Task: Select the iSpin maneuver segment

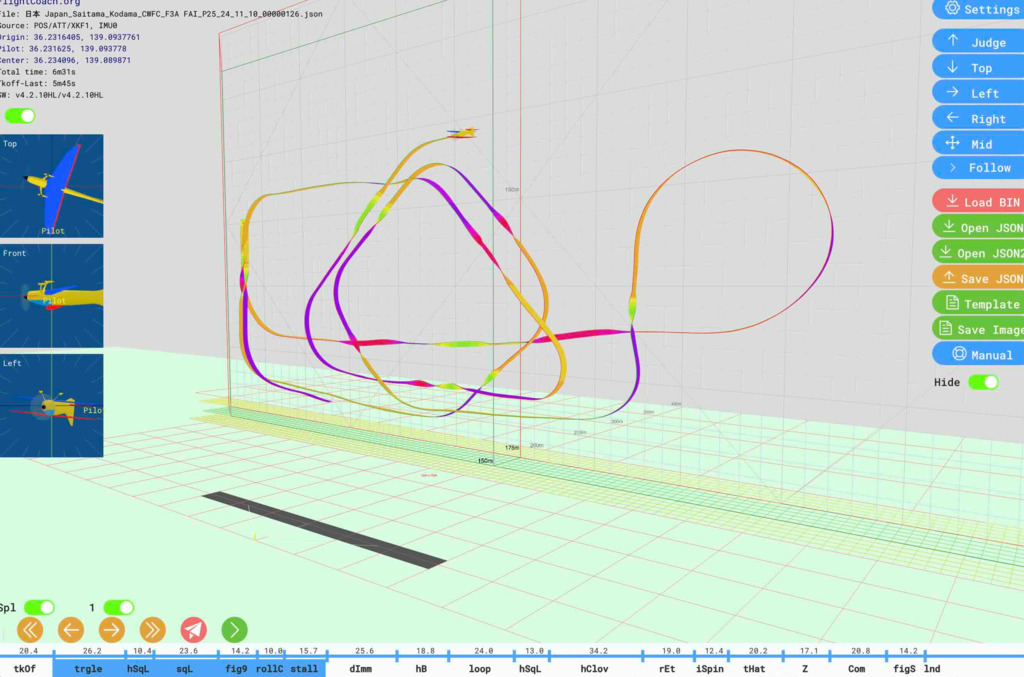Action: coord(710,668)
